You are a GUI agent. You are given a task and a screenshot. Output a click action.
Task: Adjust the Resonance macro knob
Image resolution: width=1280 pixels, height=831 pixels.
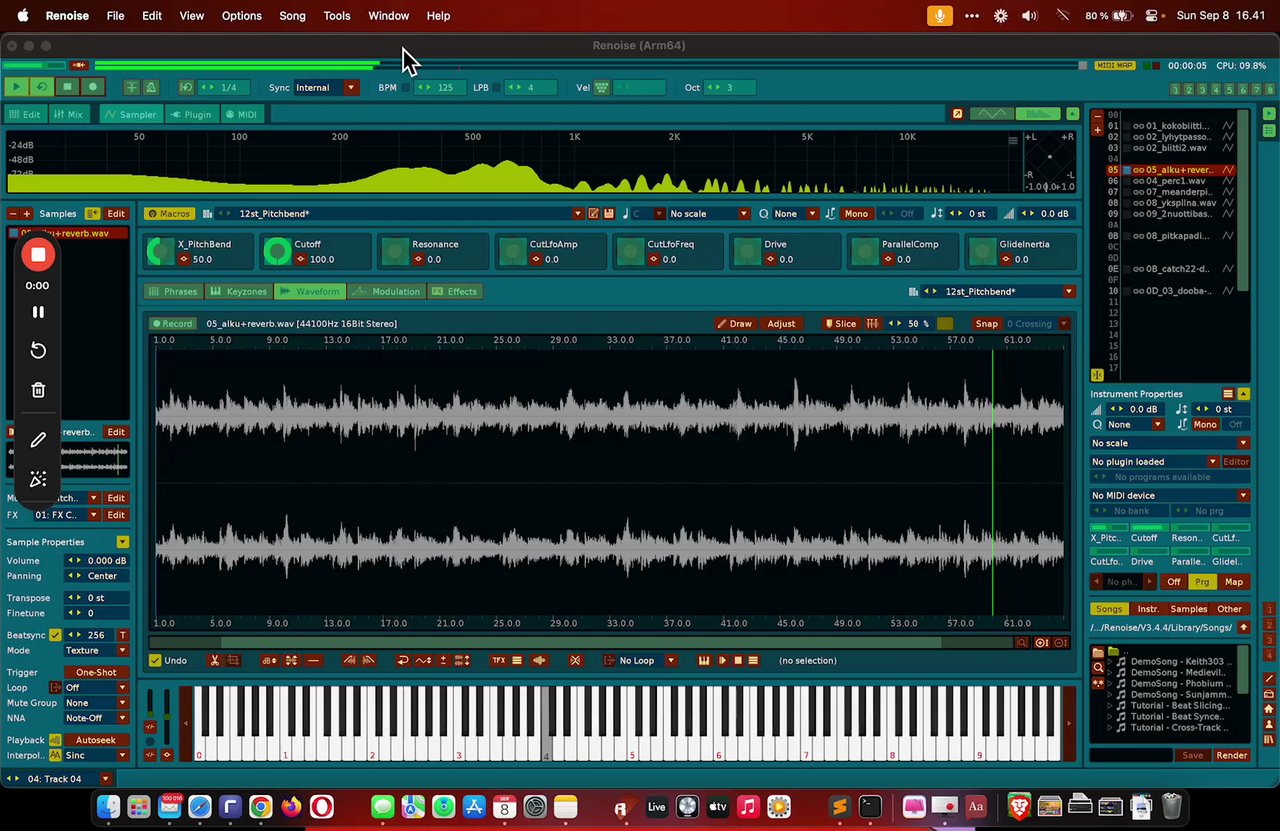[x=395, y=252]
